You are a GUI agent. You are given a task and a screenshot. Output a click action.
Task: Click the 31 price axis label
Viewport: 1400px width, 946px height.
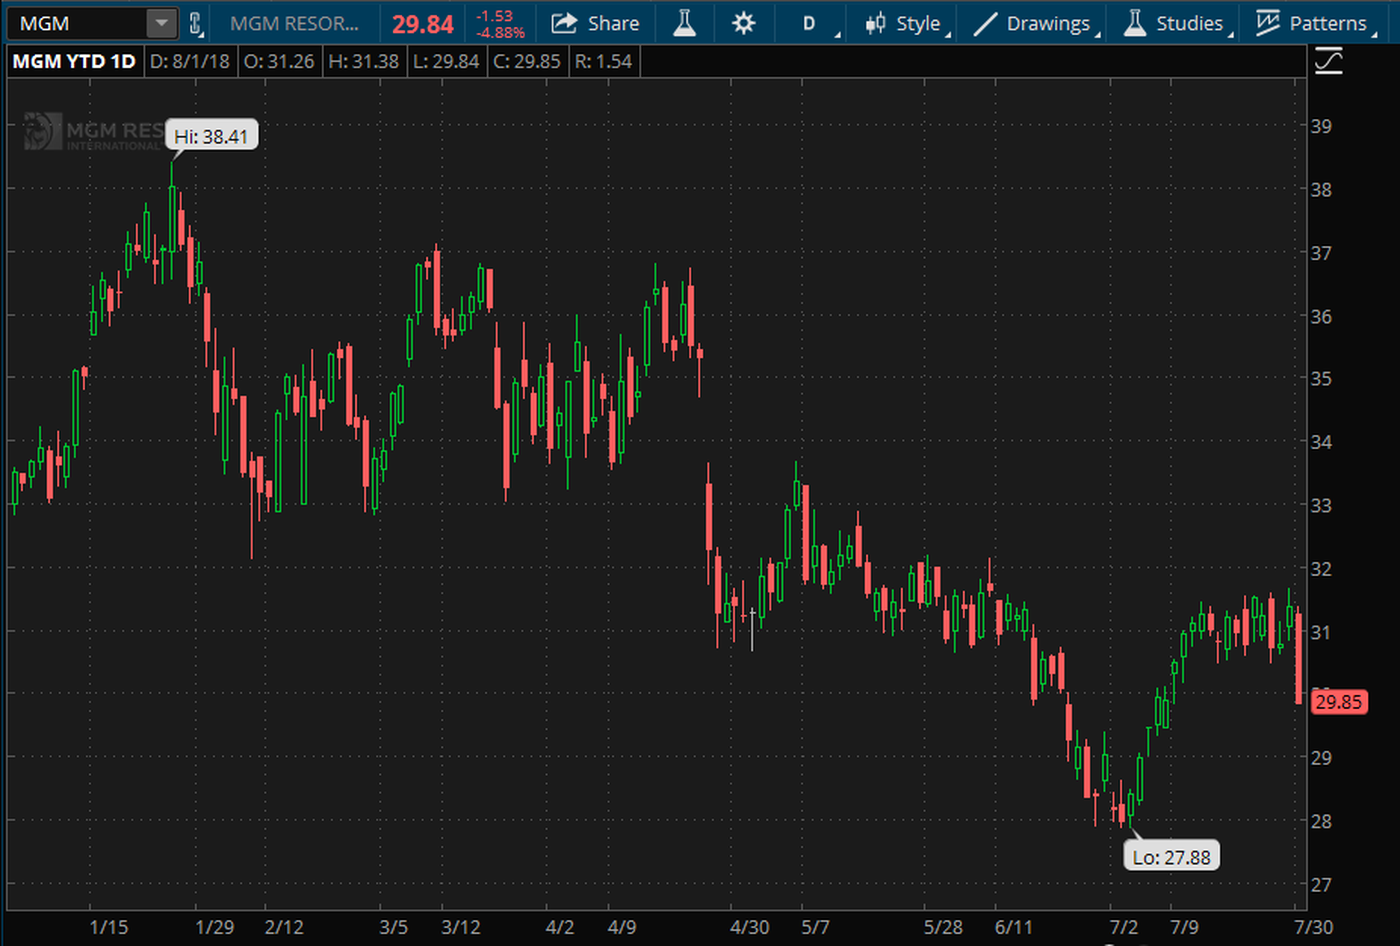point(1321,632)
